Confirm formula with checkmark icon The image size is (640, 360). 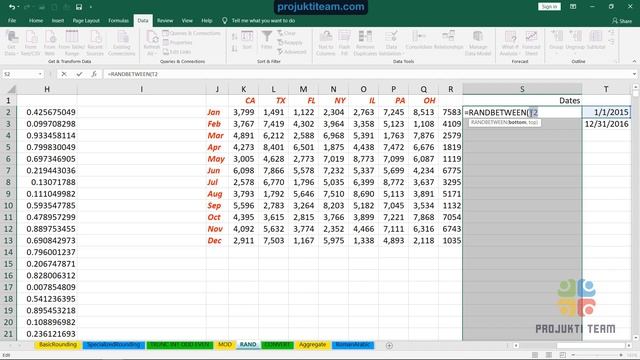[79, 74]
